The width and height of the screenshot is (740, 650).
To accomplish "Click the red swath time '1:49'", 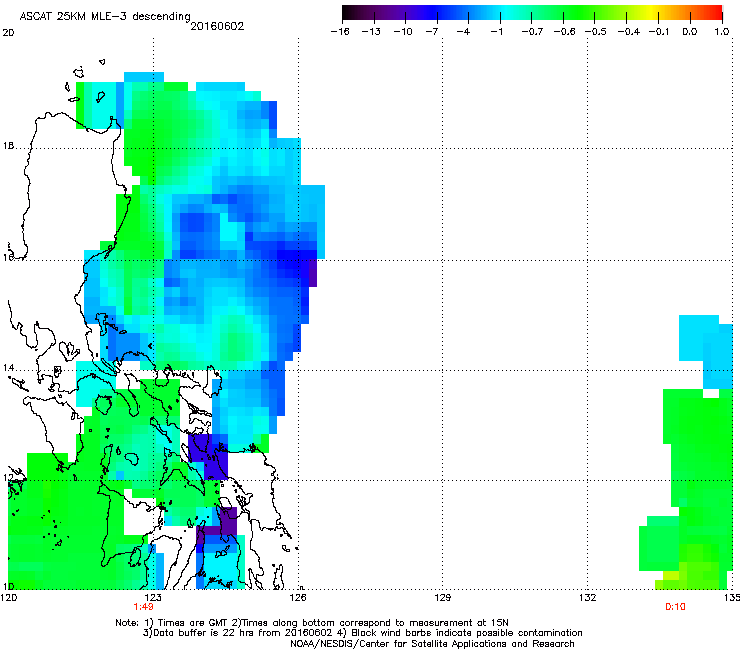I will pyautogui.click(x=143, y=607).
